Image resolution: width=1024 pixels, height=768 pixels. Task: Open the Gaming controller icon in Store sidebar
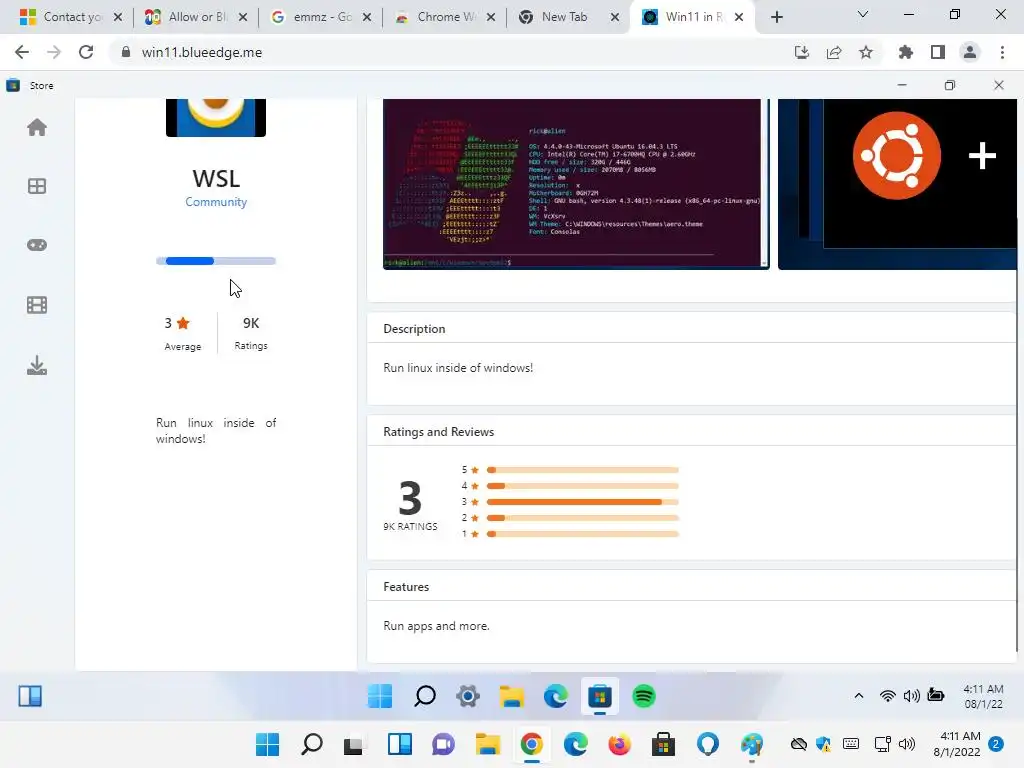(37, 245)
